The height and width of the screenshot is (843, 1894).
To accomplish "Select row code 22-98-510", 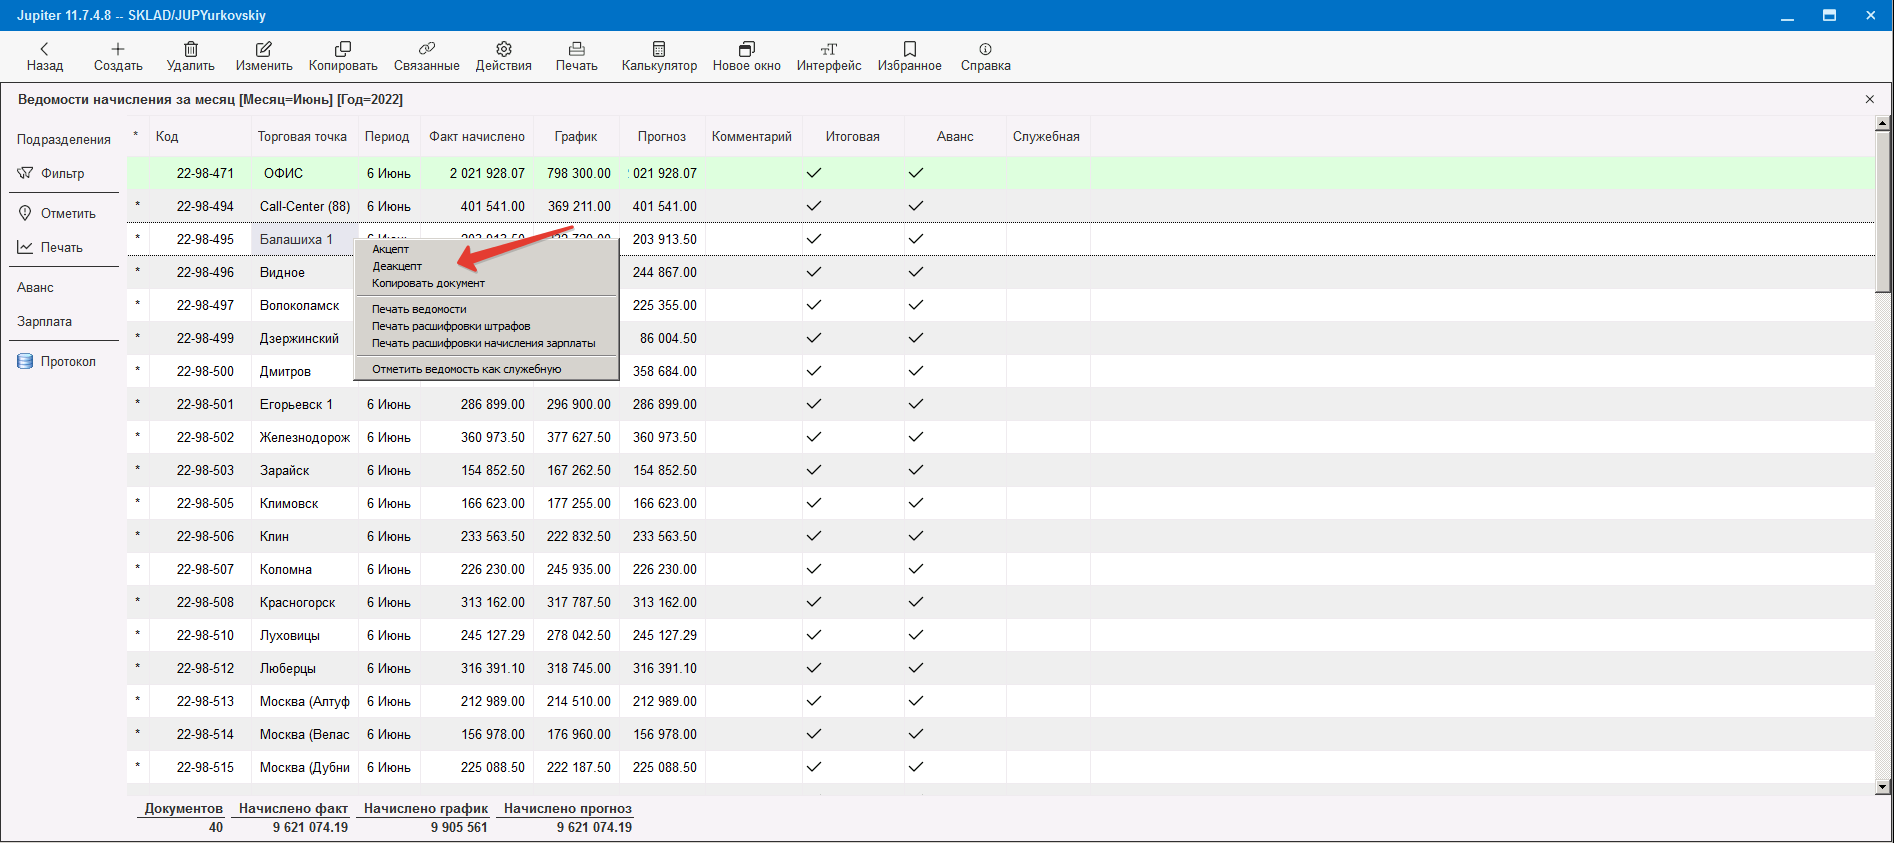I will coord(205,635).
